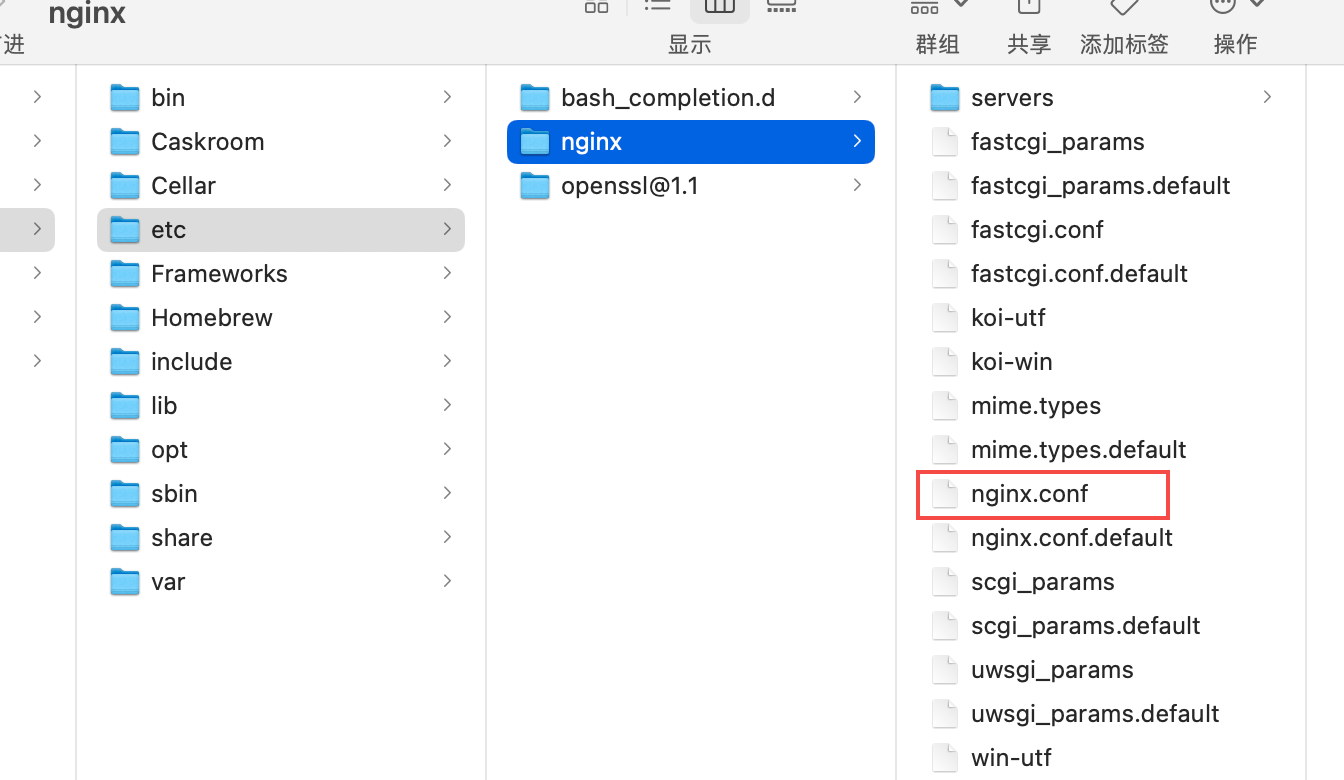Click the sbin folder name
Image resolution: width=1344 pixels, height=780 pixels.
point(174,493)
